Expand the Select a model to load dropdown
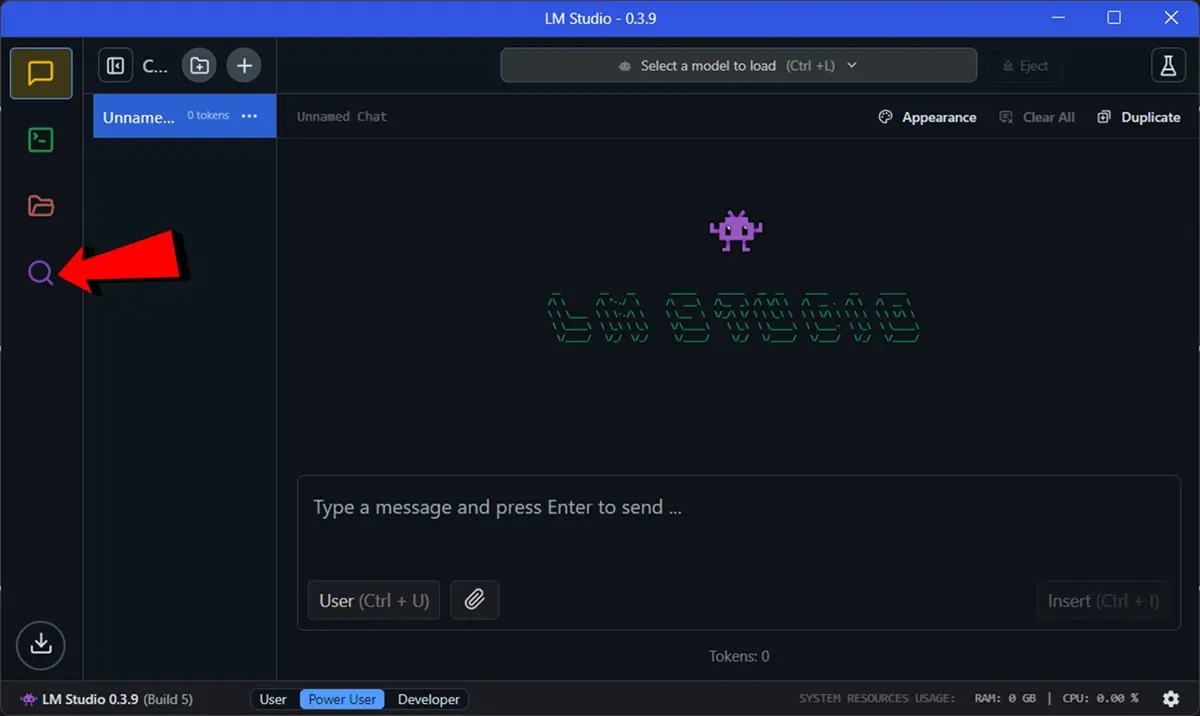 pos(738,66)
